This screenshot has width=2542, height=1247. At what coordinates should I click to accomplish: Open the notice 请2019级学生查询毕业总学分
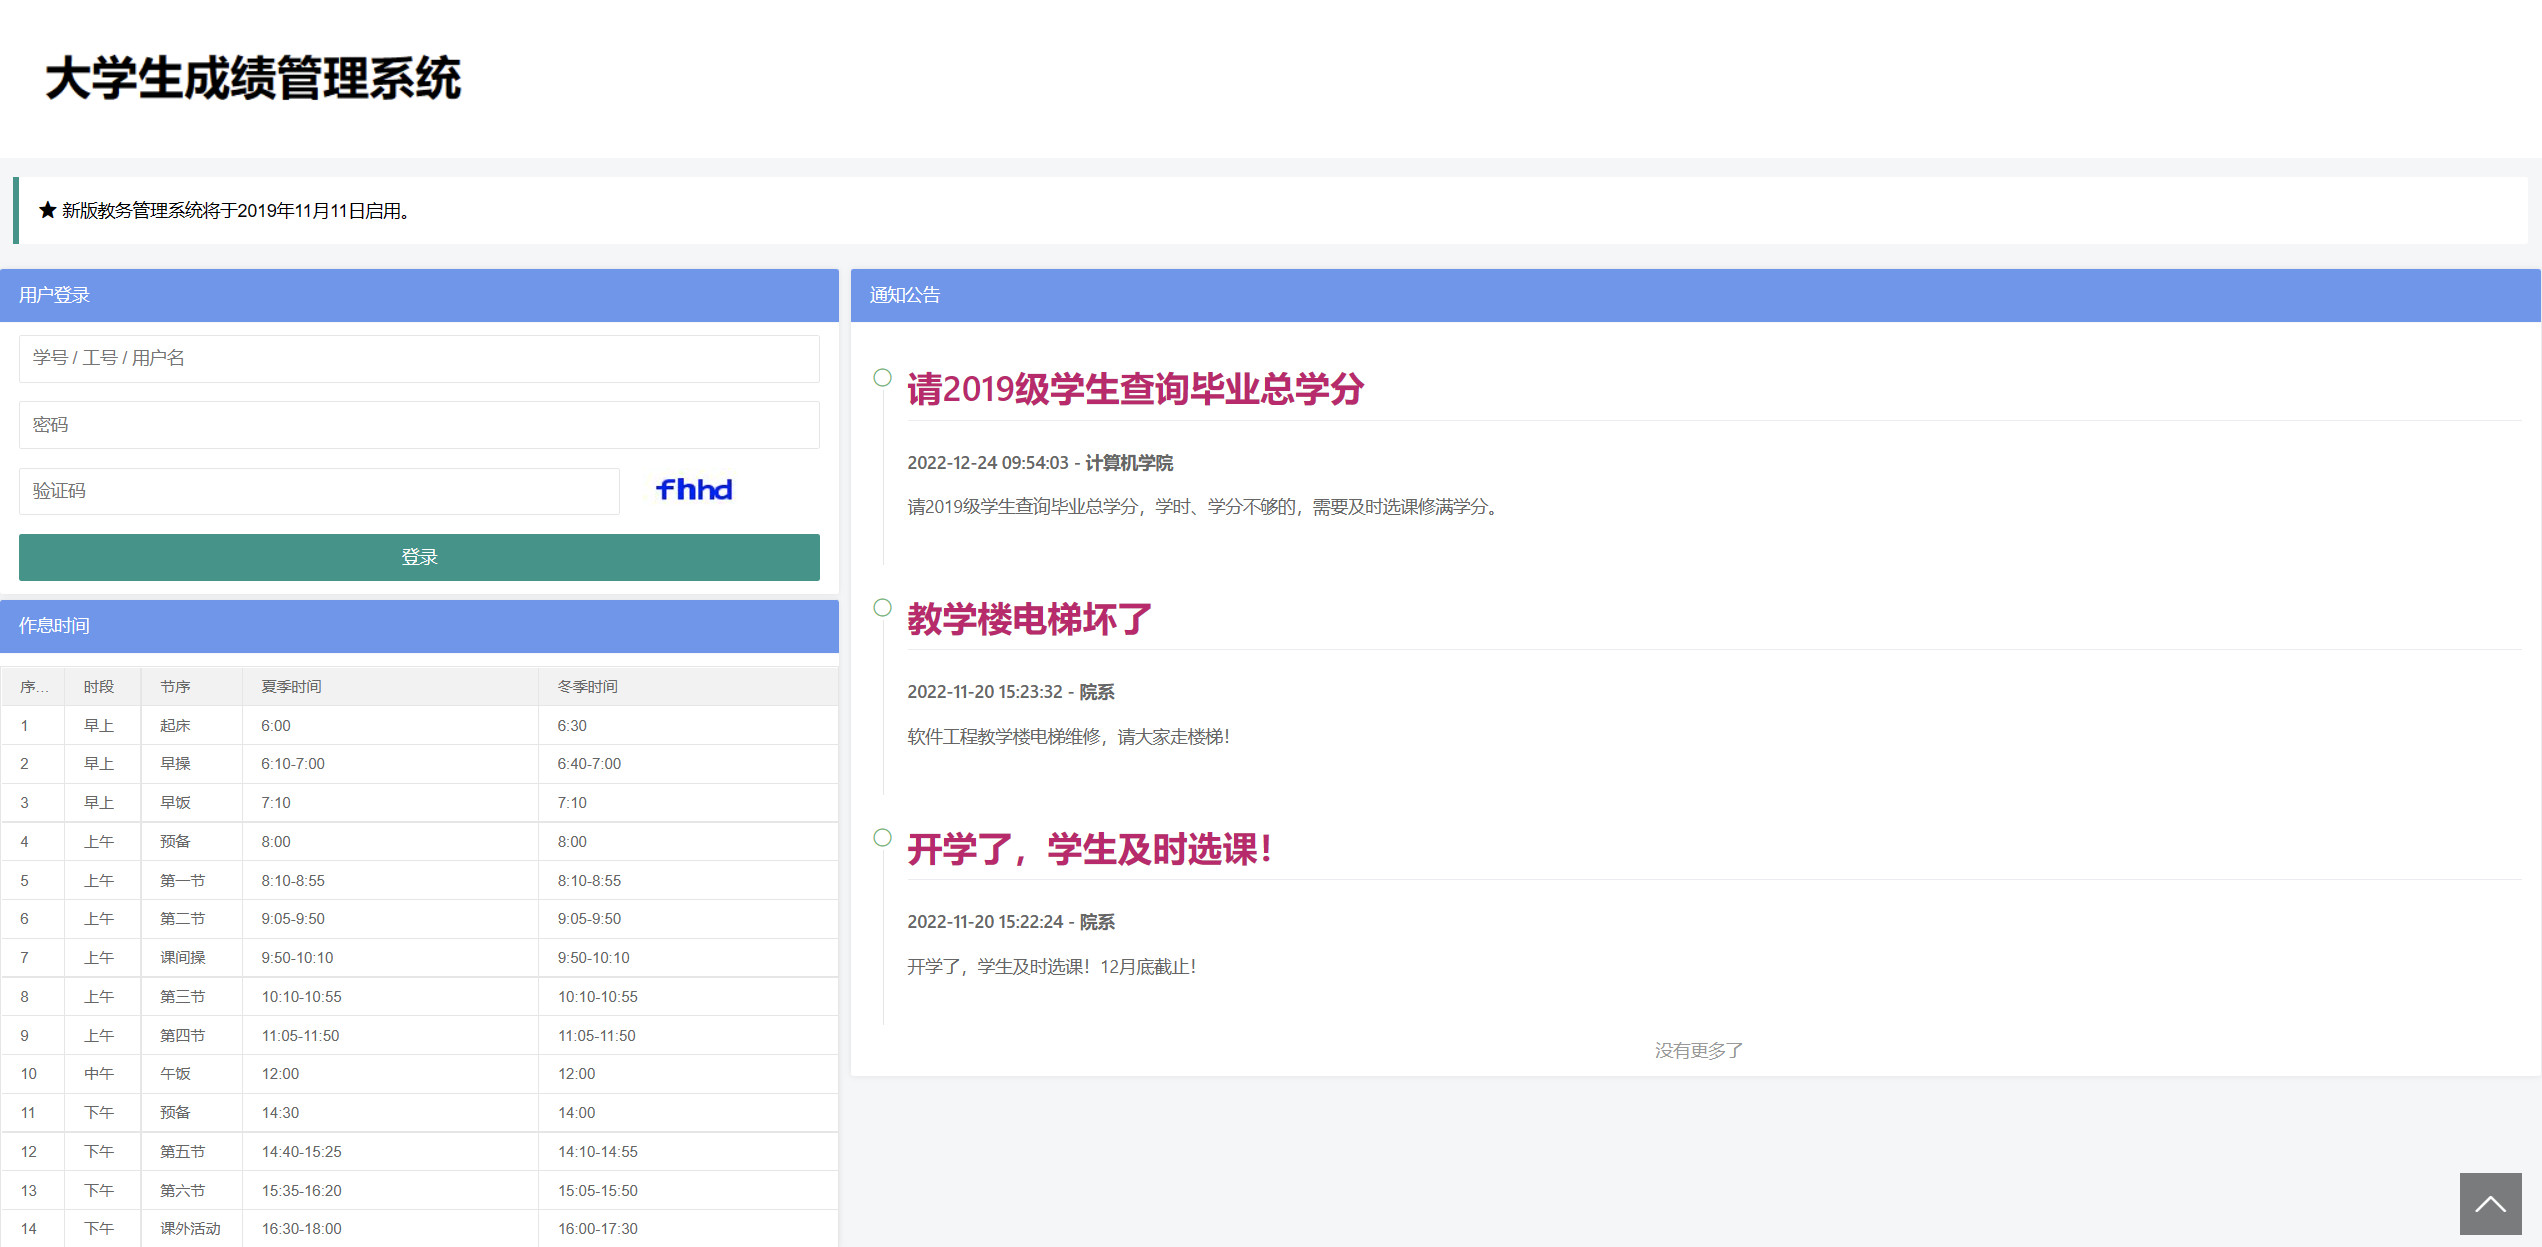point(1135,389)
